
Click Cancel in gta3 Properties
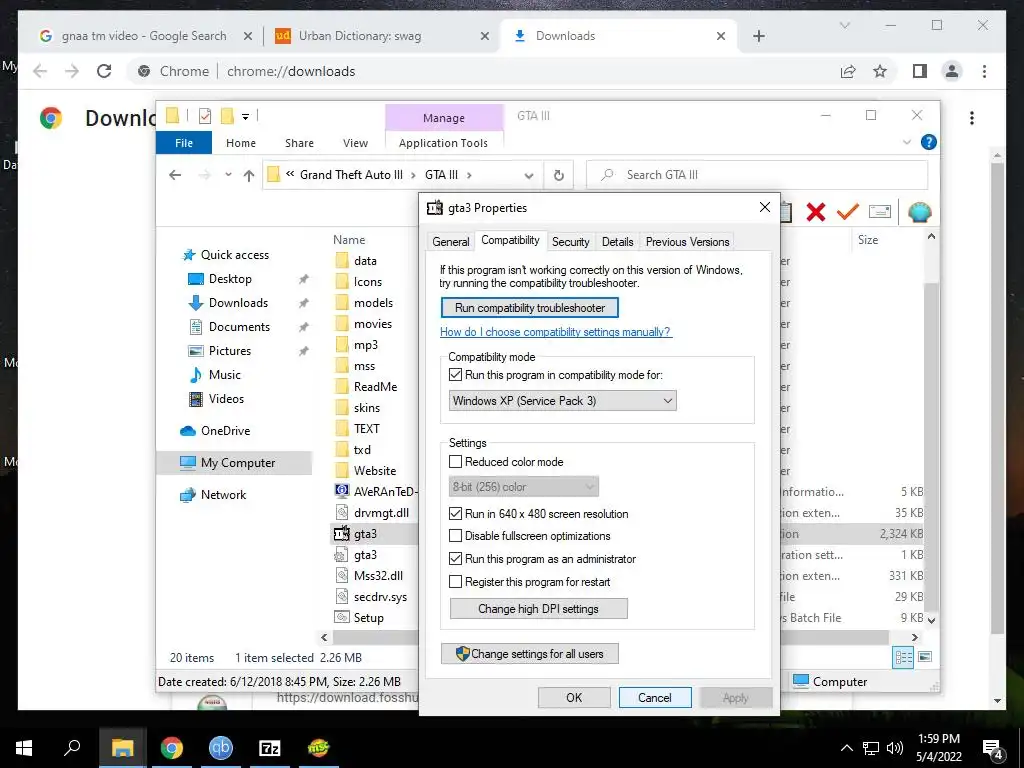[x=654, y=697]
